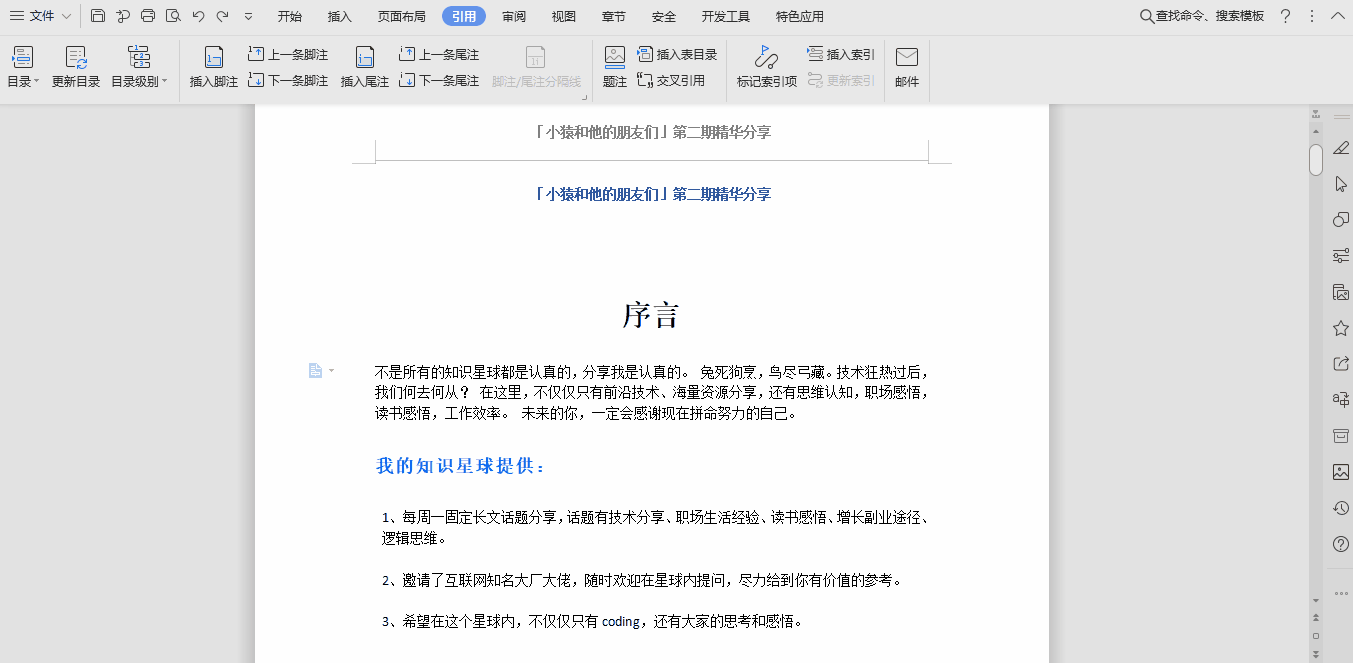Image resolution: width=1353 pixels, height=663 pixels.
Task: Switch to the 插入 tab
Action: click(x=340, y=16)
